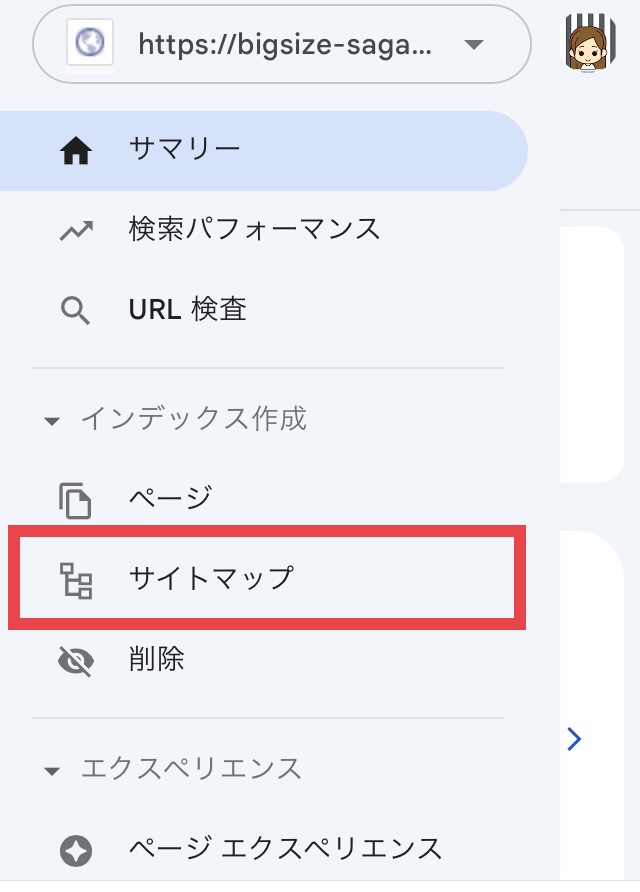Click the sitemap tree icon
Viewport: 640px width, 892px height.
point(76,581)
